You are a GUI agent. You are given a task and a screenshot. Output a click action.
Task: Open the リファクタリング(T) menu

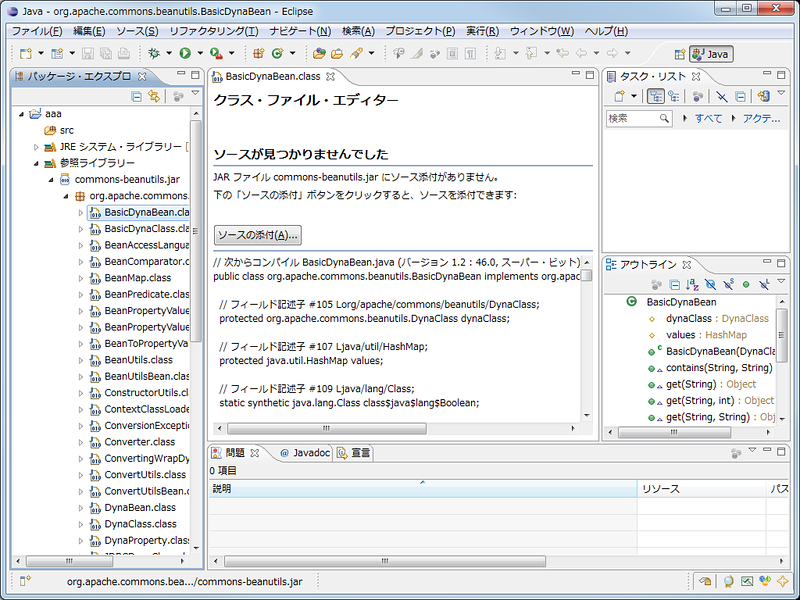[207, 31]
